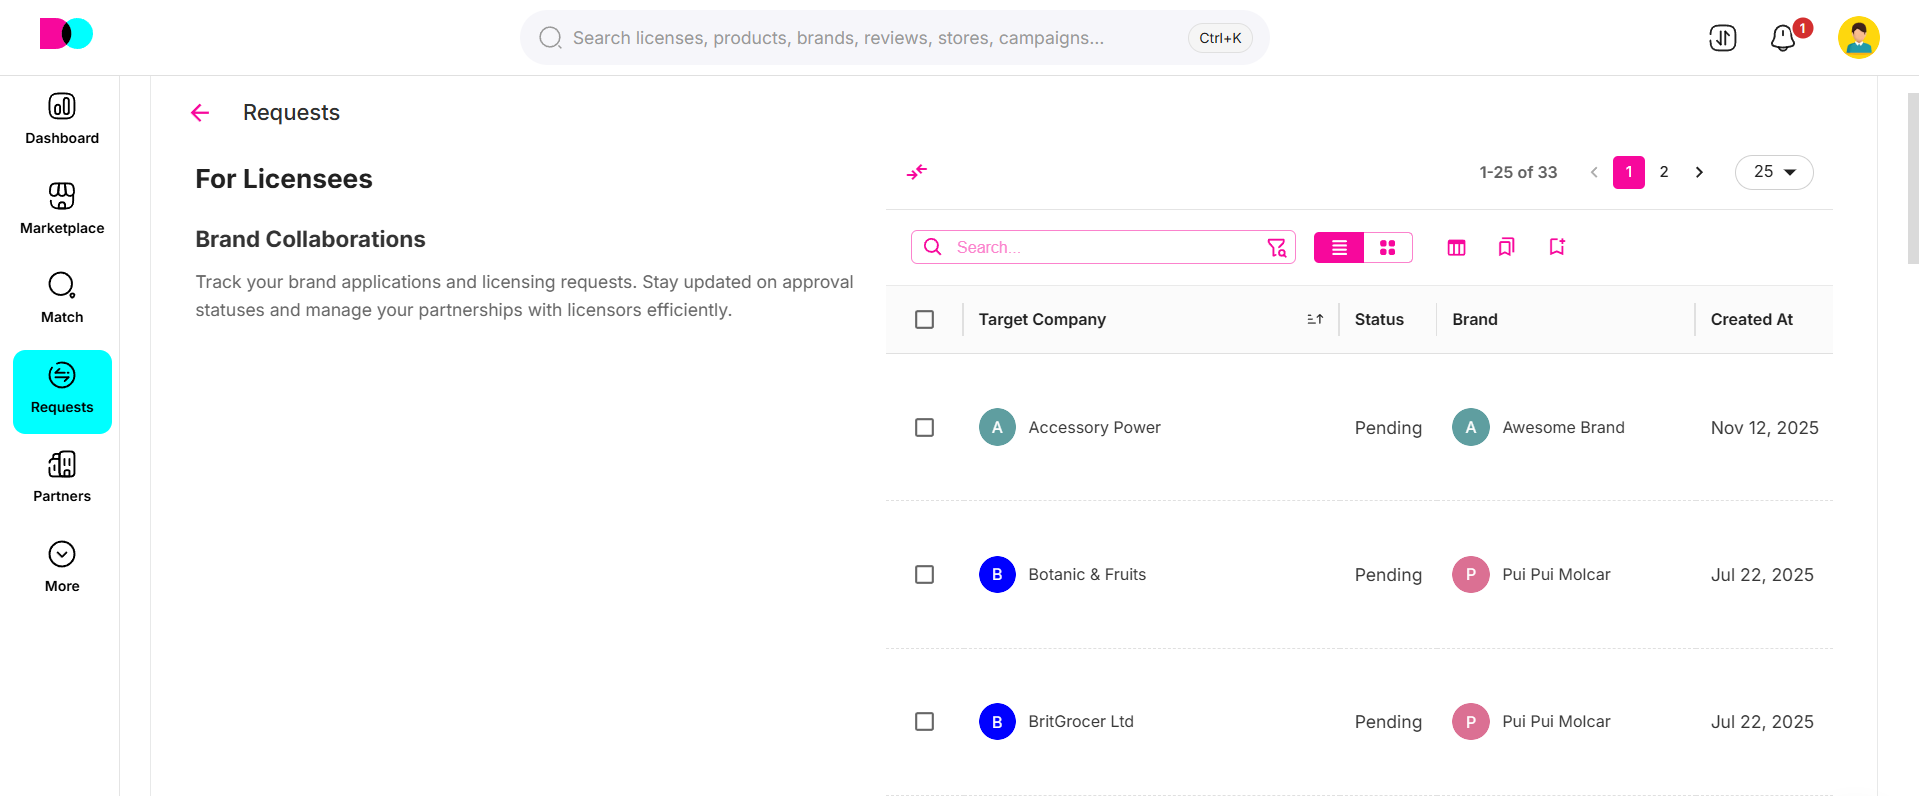
Task: Focus the table Search field
Action: 1103,247
